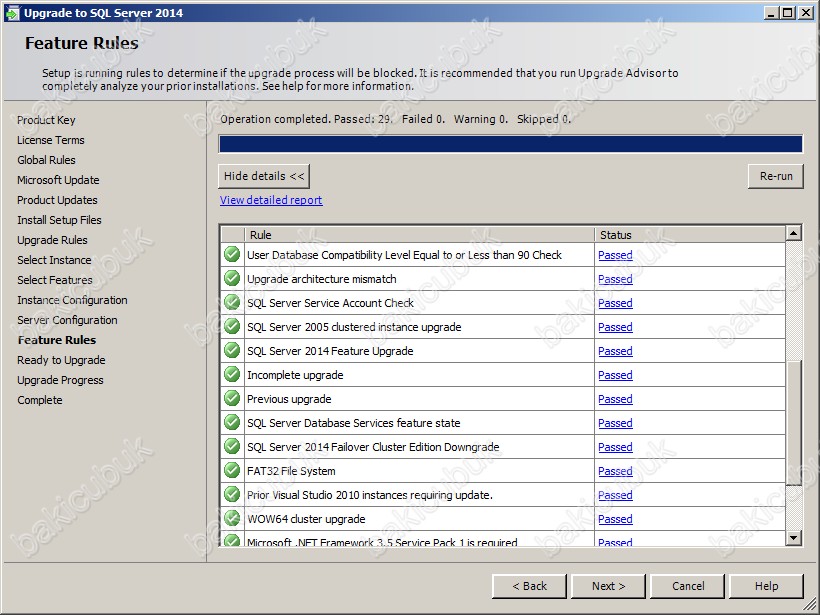820x615 pixels.
Task: Click the green check icon beside SQL Server Service Account Check
Action: tap(232, 303)
